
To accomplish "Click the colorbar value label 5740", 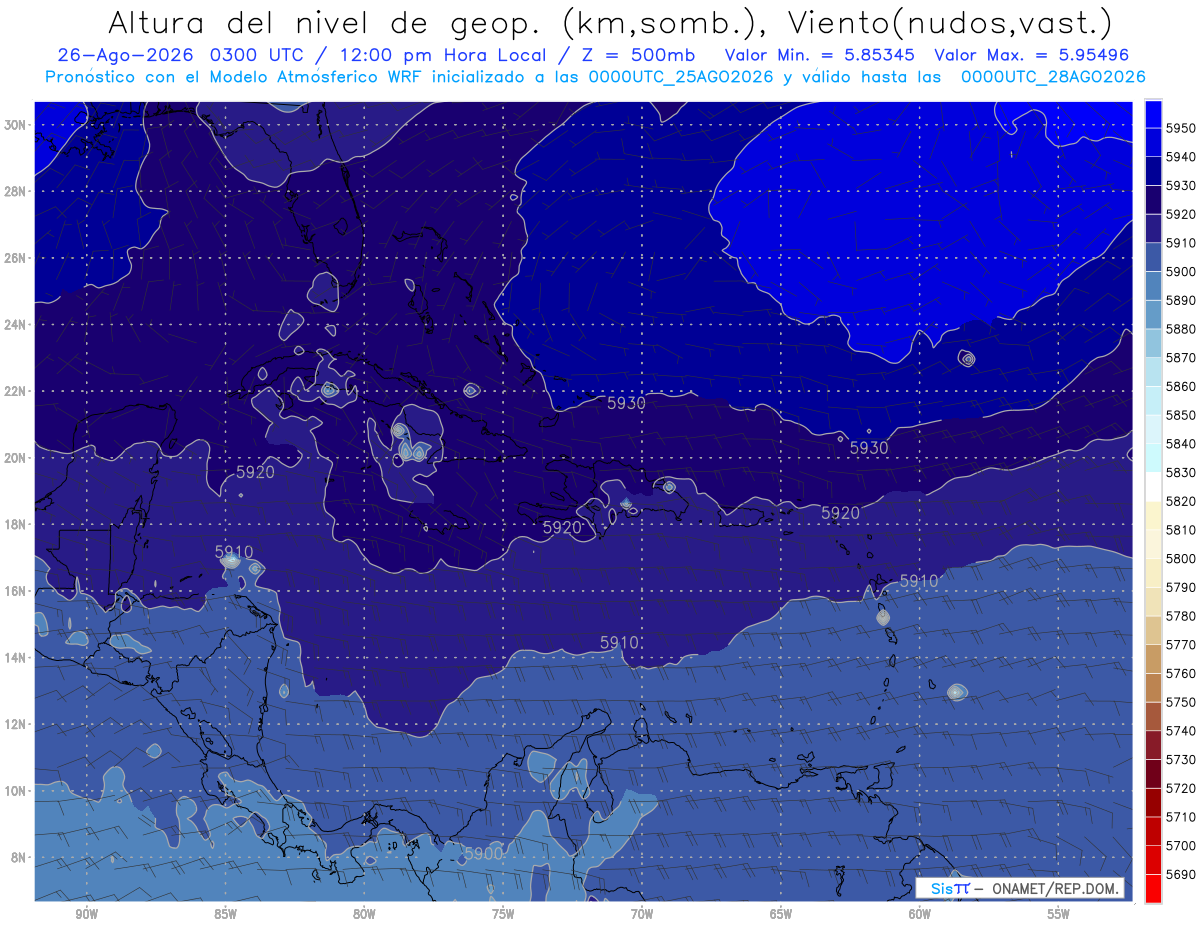I will pyautogui.click(x=1180, y=731).
